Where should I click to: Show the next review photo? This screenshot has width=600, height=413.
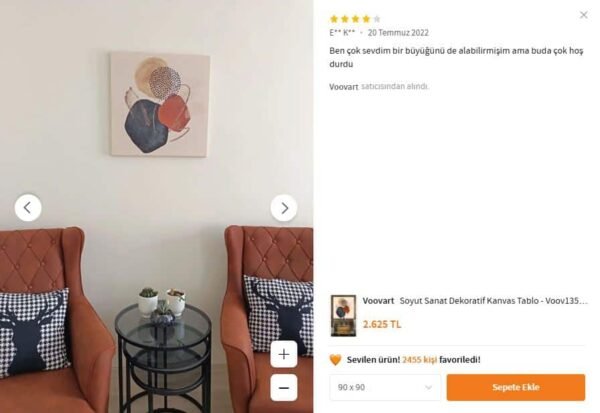coord(284,208)
